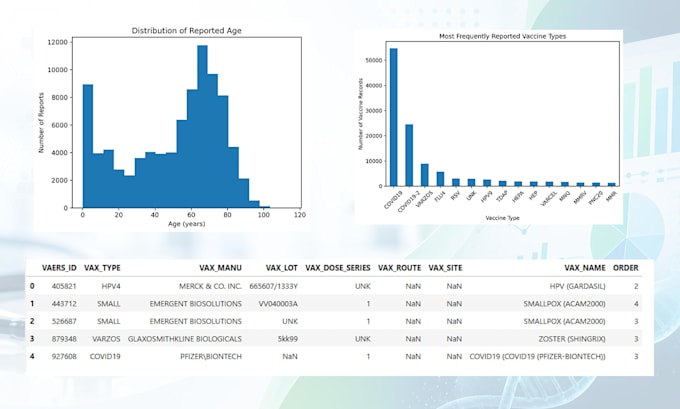Select the VARZOS bar in vaccine chart
The height and width of the screenshot is (409, 680).
click(x=425, y=175)
